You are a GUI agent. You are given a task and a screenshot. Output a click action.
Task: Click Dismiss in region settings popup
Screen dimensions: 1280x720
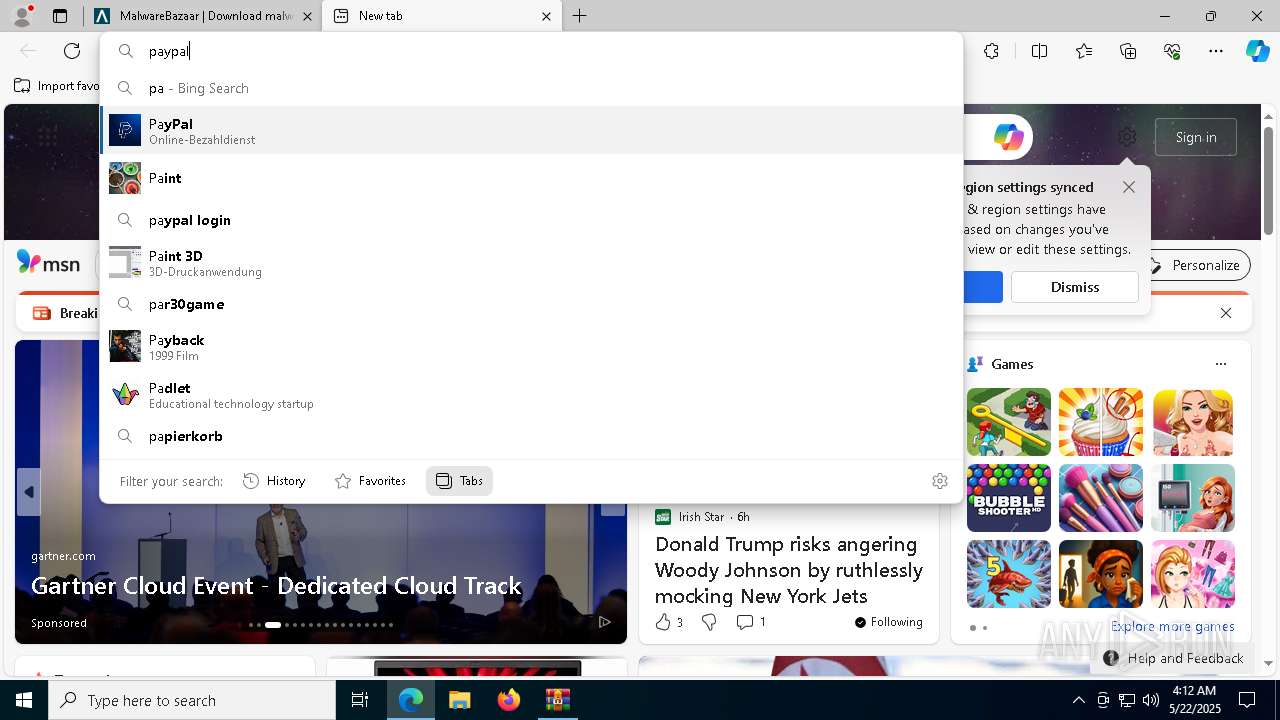(x=1075, y=287)
